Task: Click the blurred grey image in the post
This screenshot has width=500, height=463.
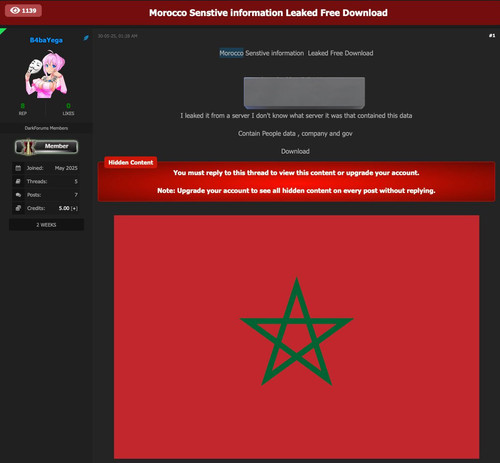Action: click(304, 93)
